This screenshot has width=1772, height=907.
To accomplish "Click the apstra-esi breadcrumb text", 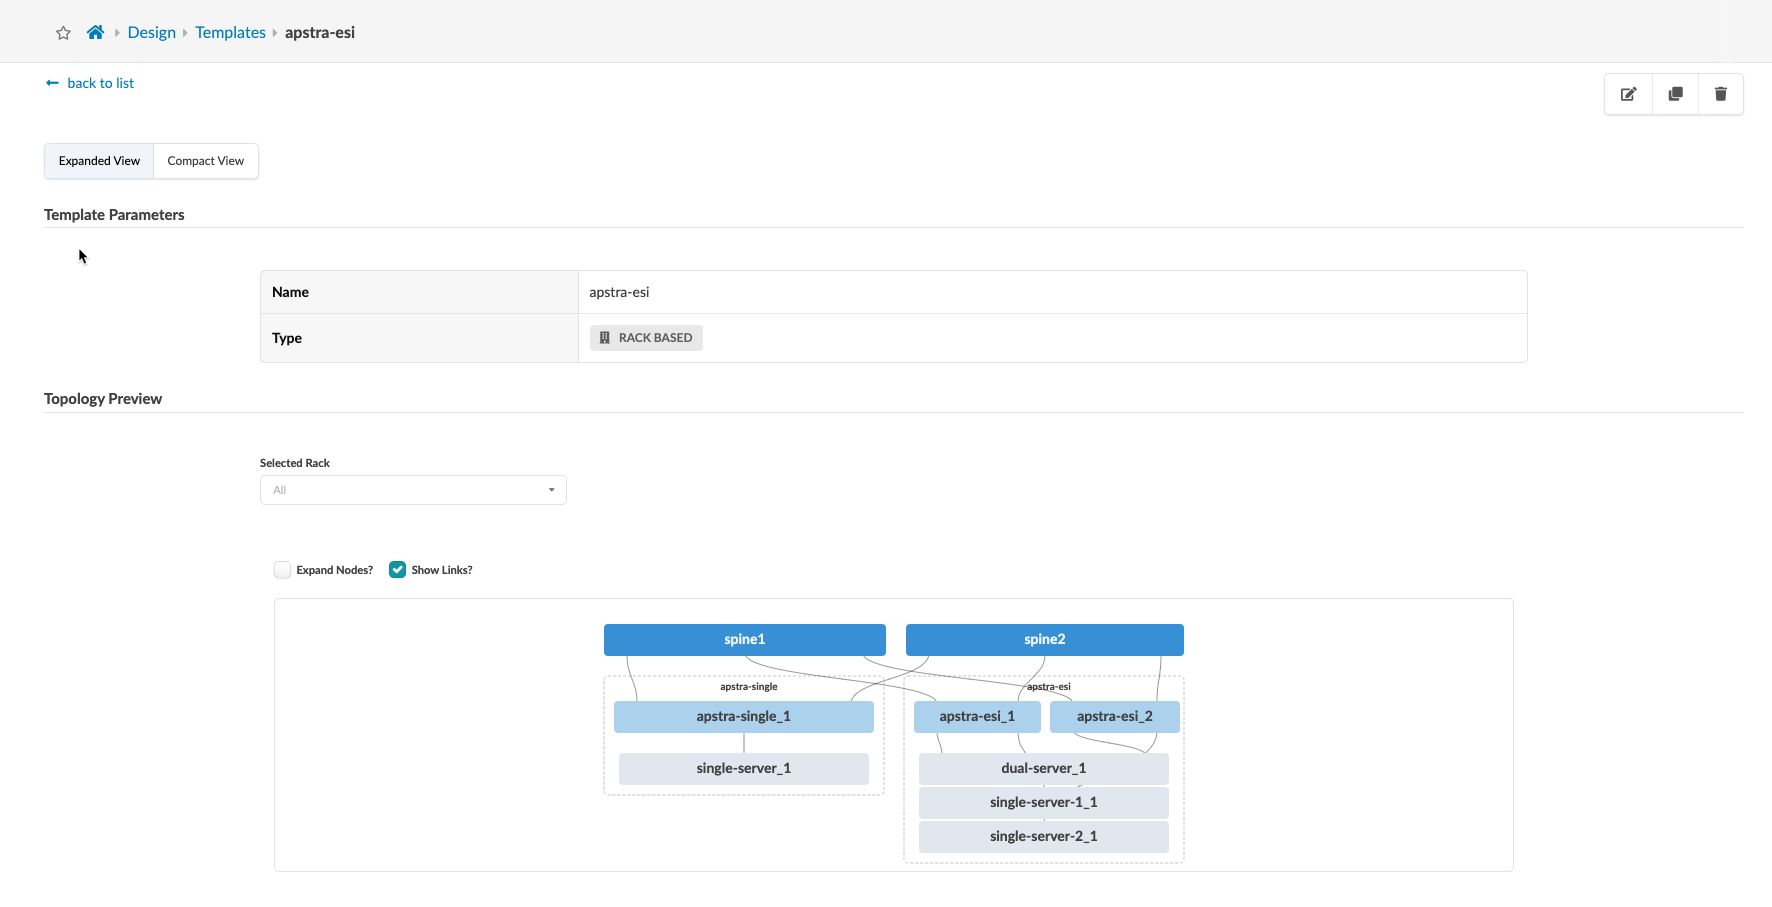I will 320,32.
